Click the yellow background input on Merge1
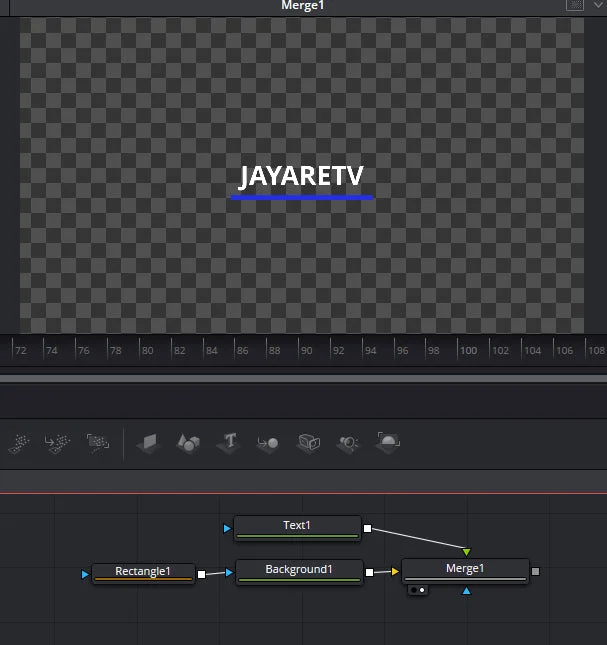This screenshot has height=645, width=607. (395, 571)
